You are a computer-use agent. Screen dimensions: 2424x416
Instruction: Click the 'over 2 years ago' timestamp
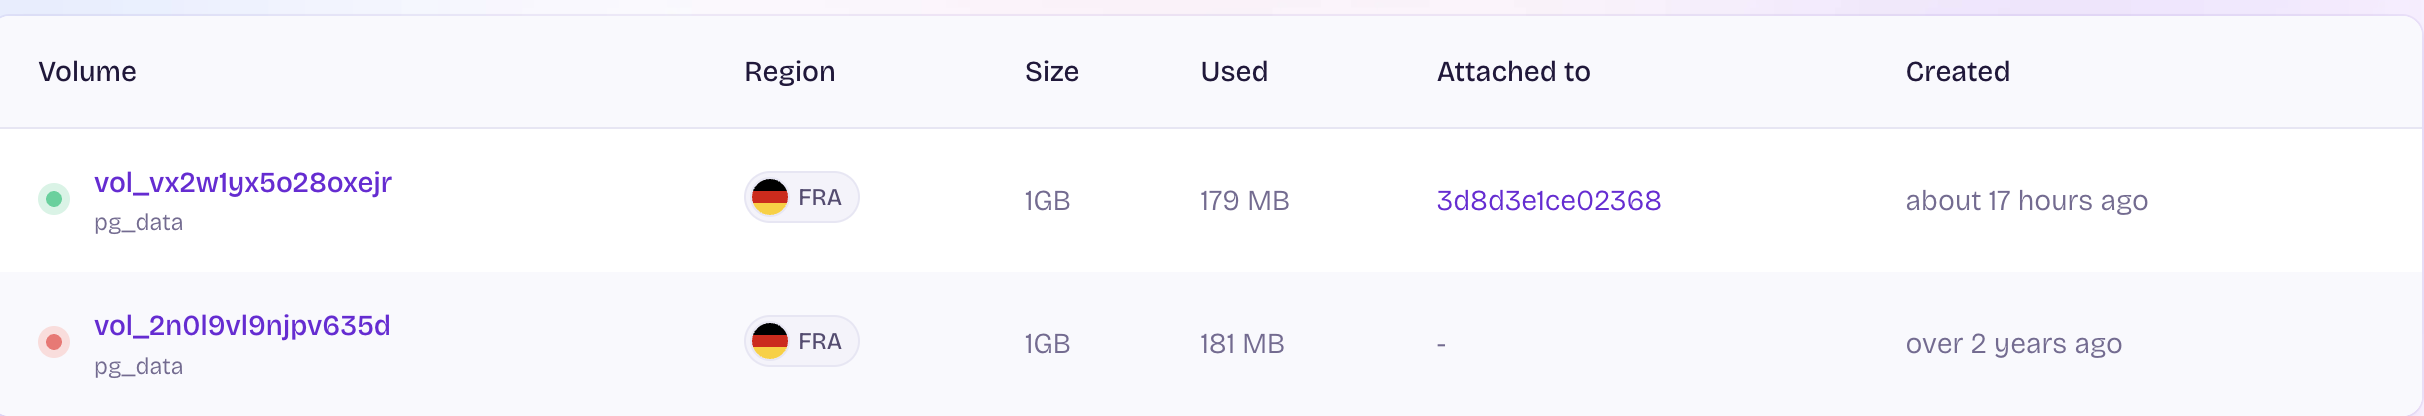[x=2014, y=344]
